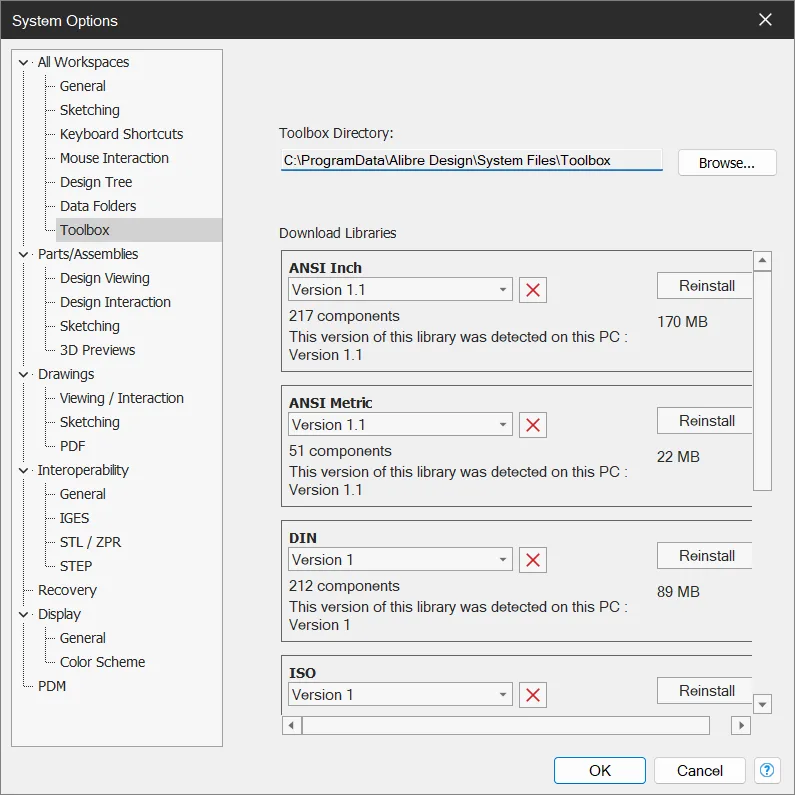Click the vertical scrollbar thumb of libraries
The height and width of the screenshot is (795, 795).
[x=762, y=381]
